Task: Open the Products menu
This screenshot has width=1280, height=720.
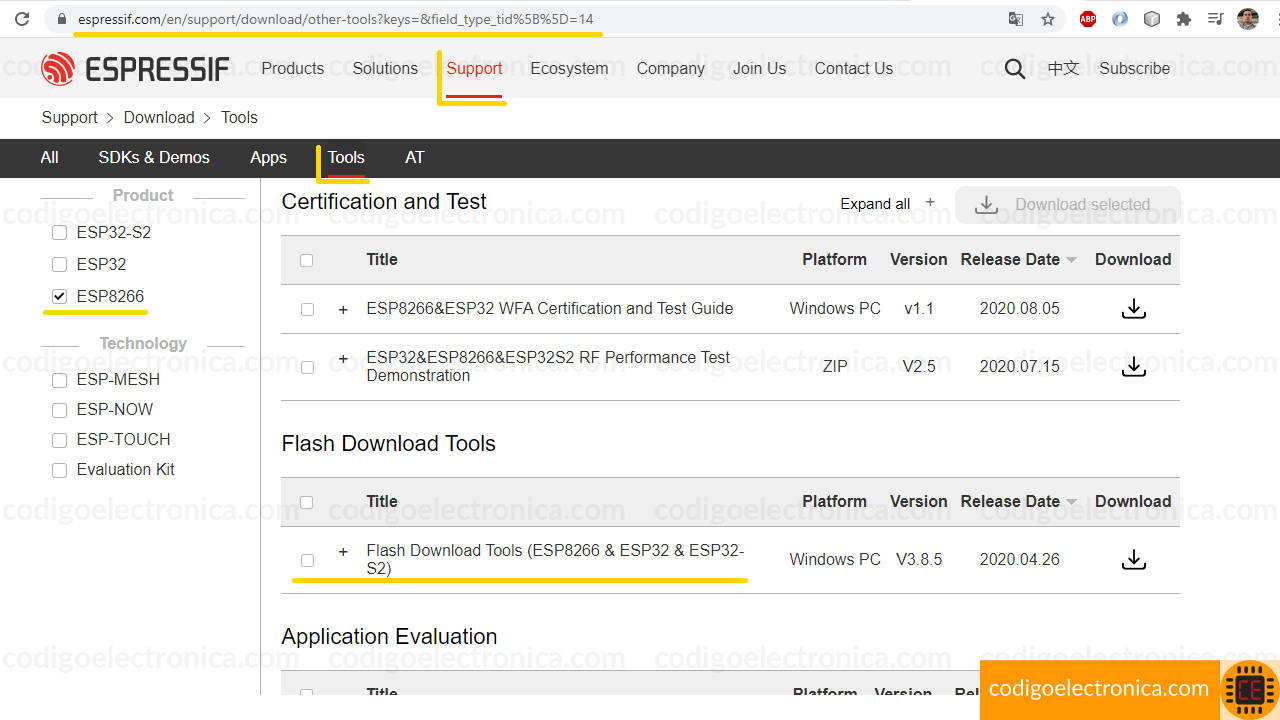Action: click(292, 68)
